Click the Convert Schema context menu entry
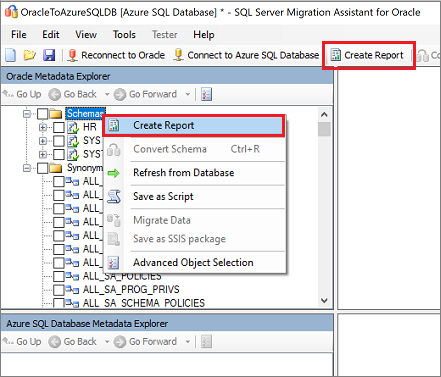This screenshot has width=441, height=377. pos(195,149)
